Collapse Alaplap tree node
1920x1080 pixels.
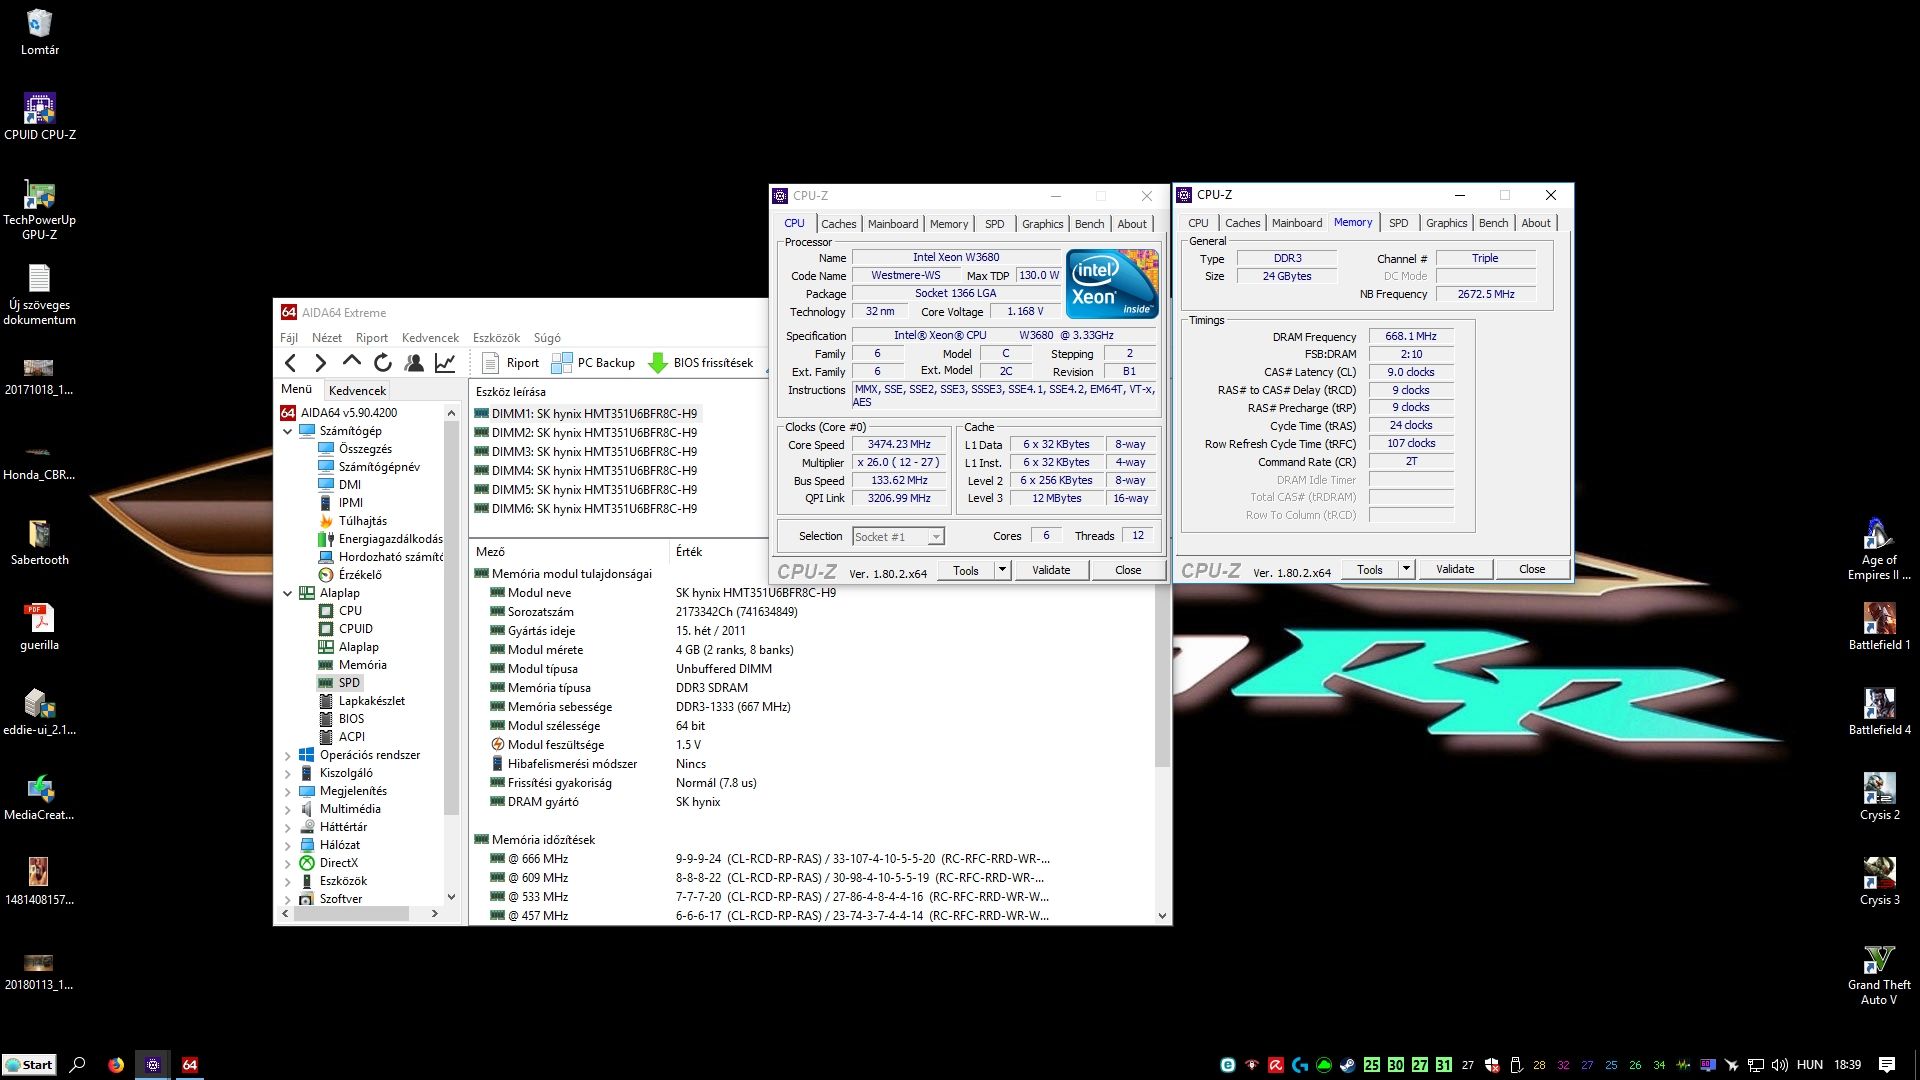288,594
